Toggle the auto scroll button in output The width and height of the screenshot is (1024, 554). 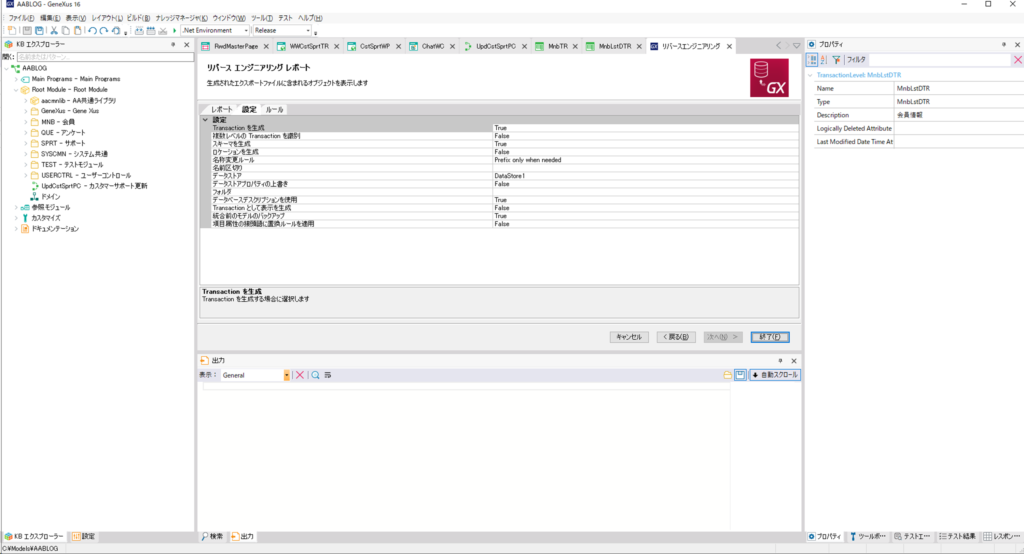[775, 375]
